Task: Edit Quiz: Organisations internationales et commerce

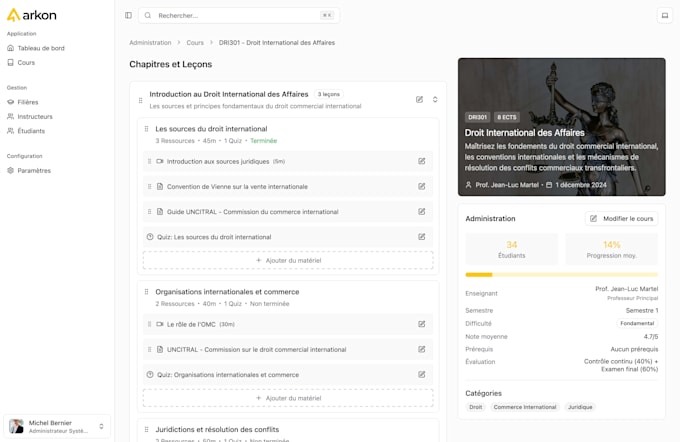Action: [x=422, y=374]
